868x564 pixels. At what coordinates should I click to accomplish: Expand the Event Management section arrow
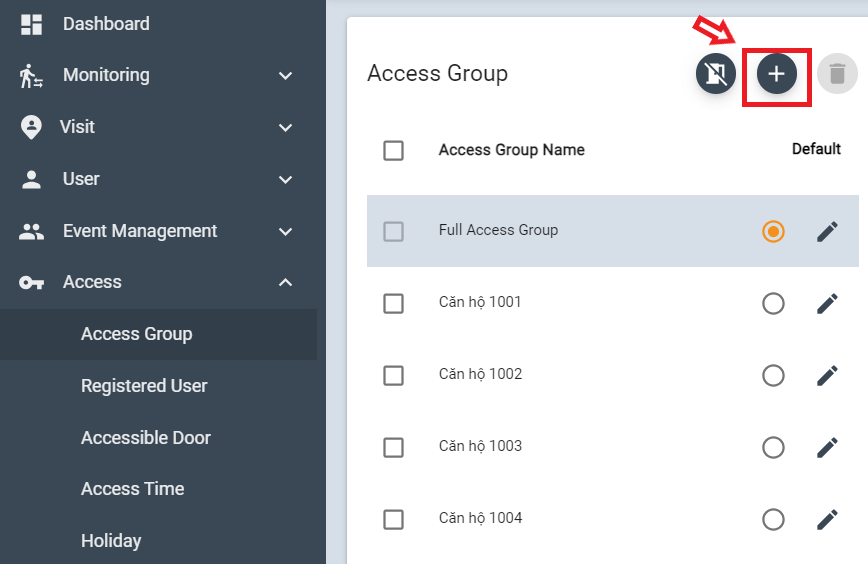coord(285,232)
